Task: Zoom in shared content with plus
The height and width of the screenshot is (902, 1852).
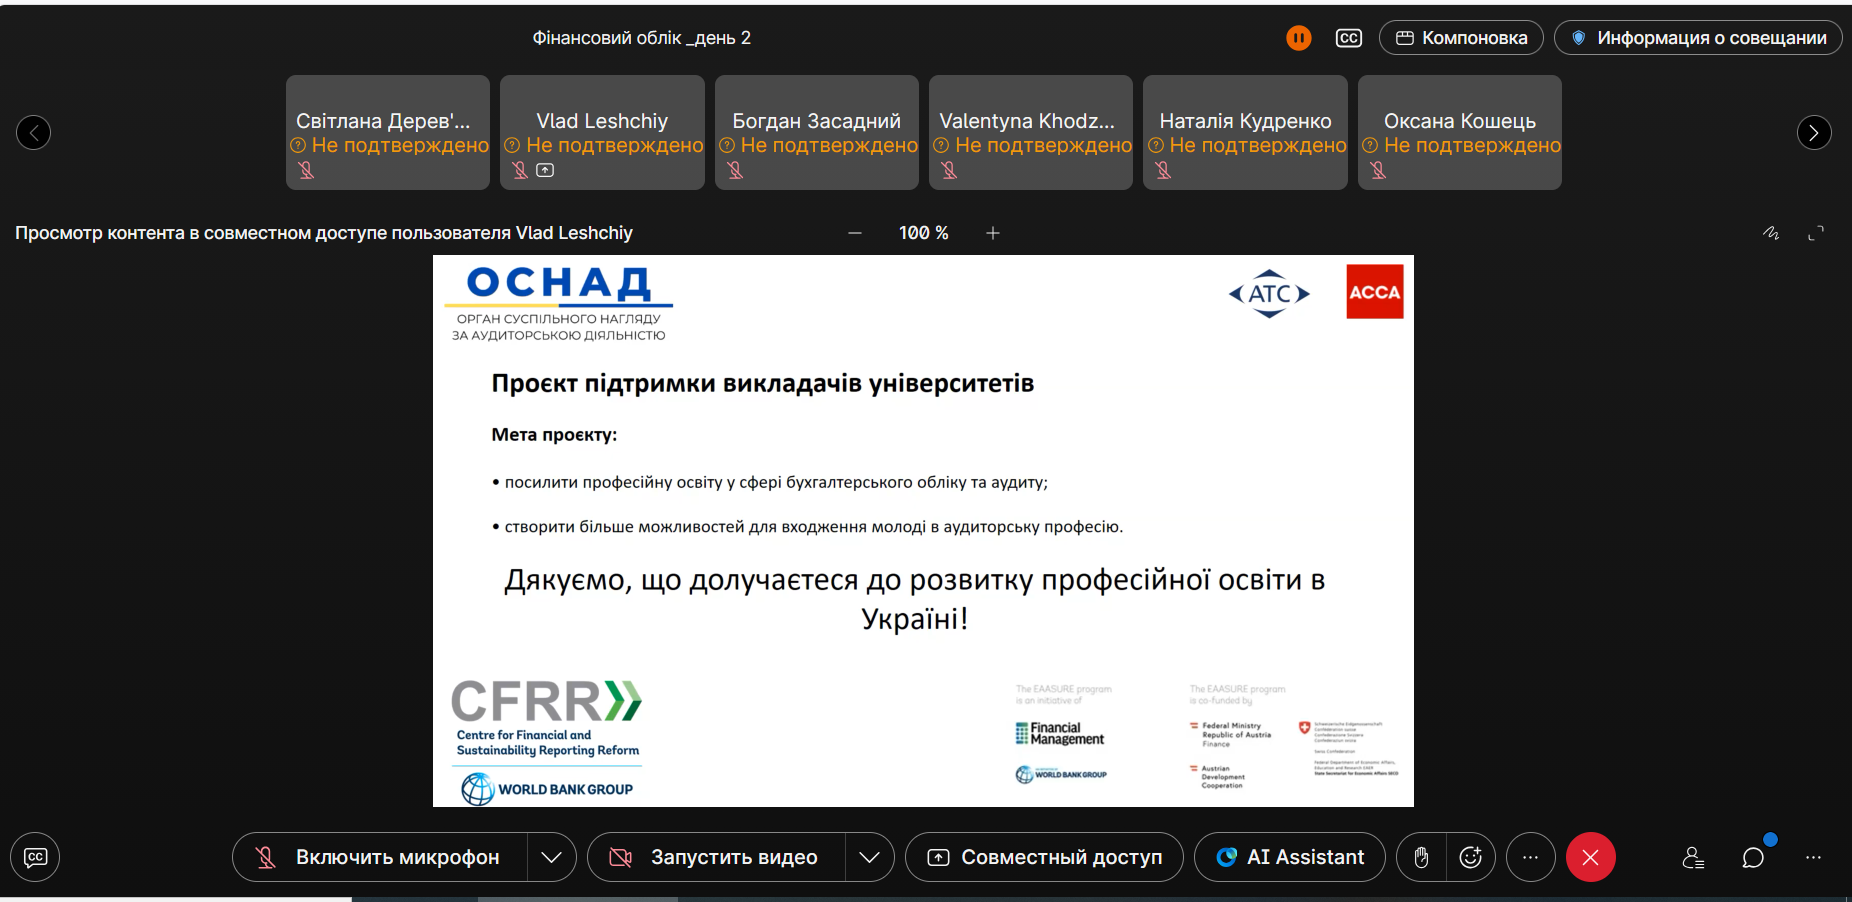Action: pos(993,233)
